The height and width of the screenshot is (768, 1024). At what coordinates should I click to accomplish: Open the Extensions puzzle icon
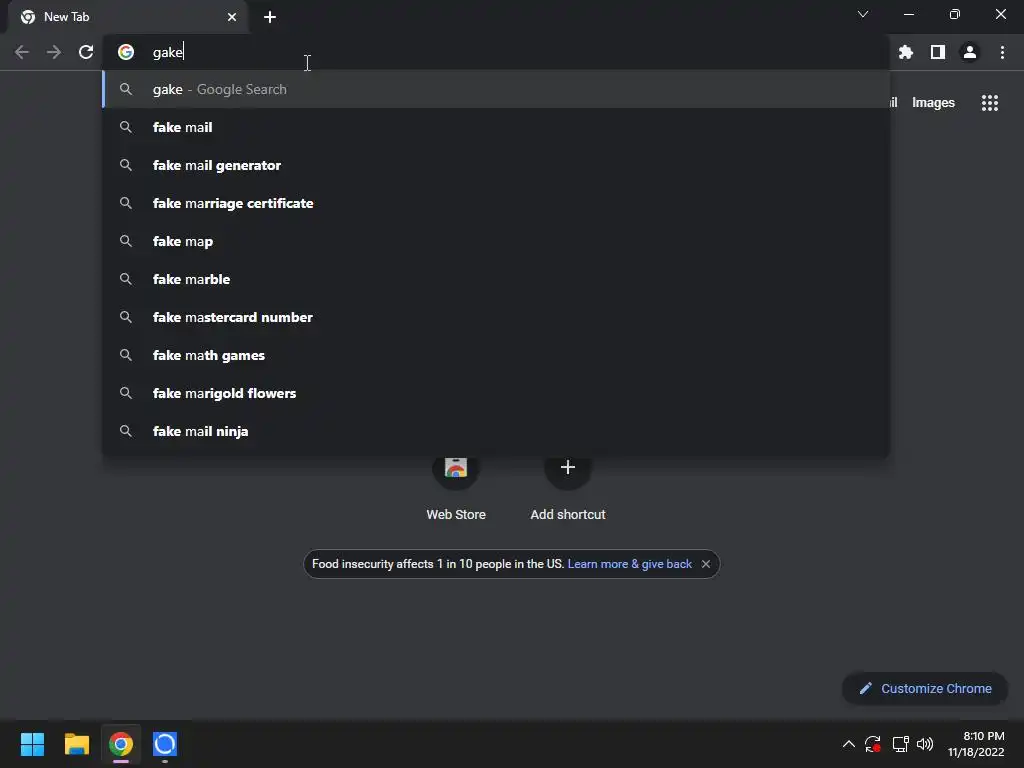[x=906, y=52]
